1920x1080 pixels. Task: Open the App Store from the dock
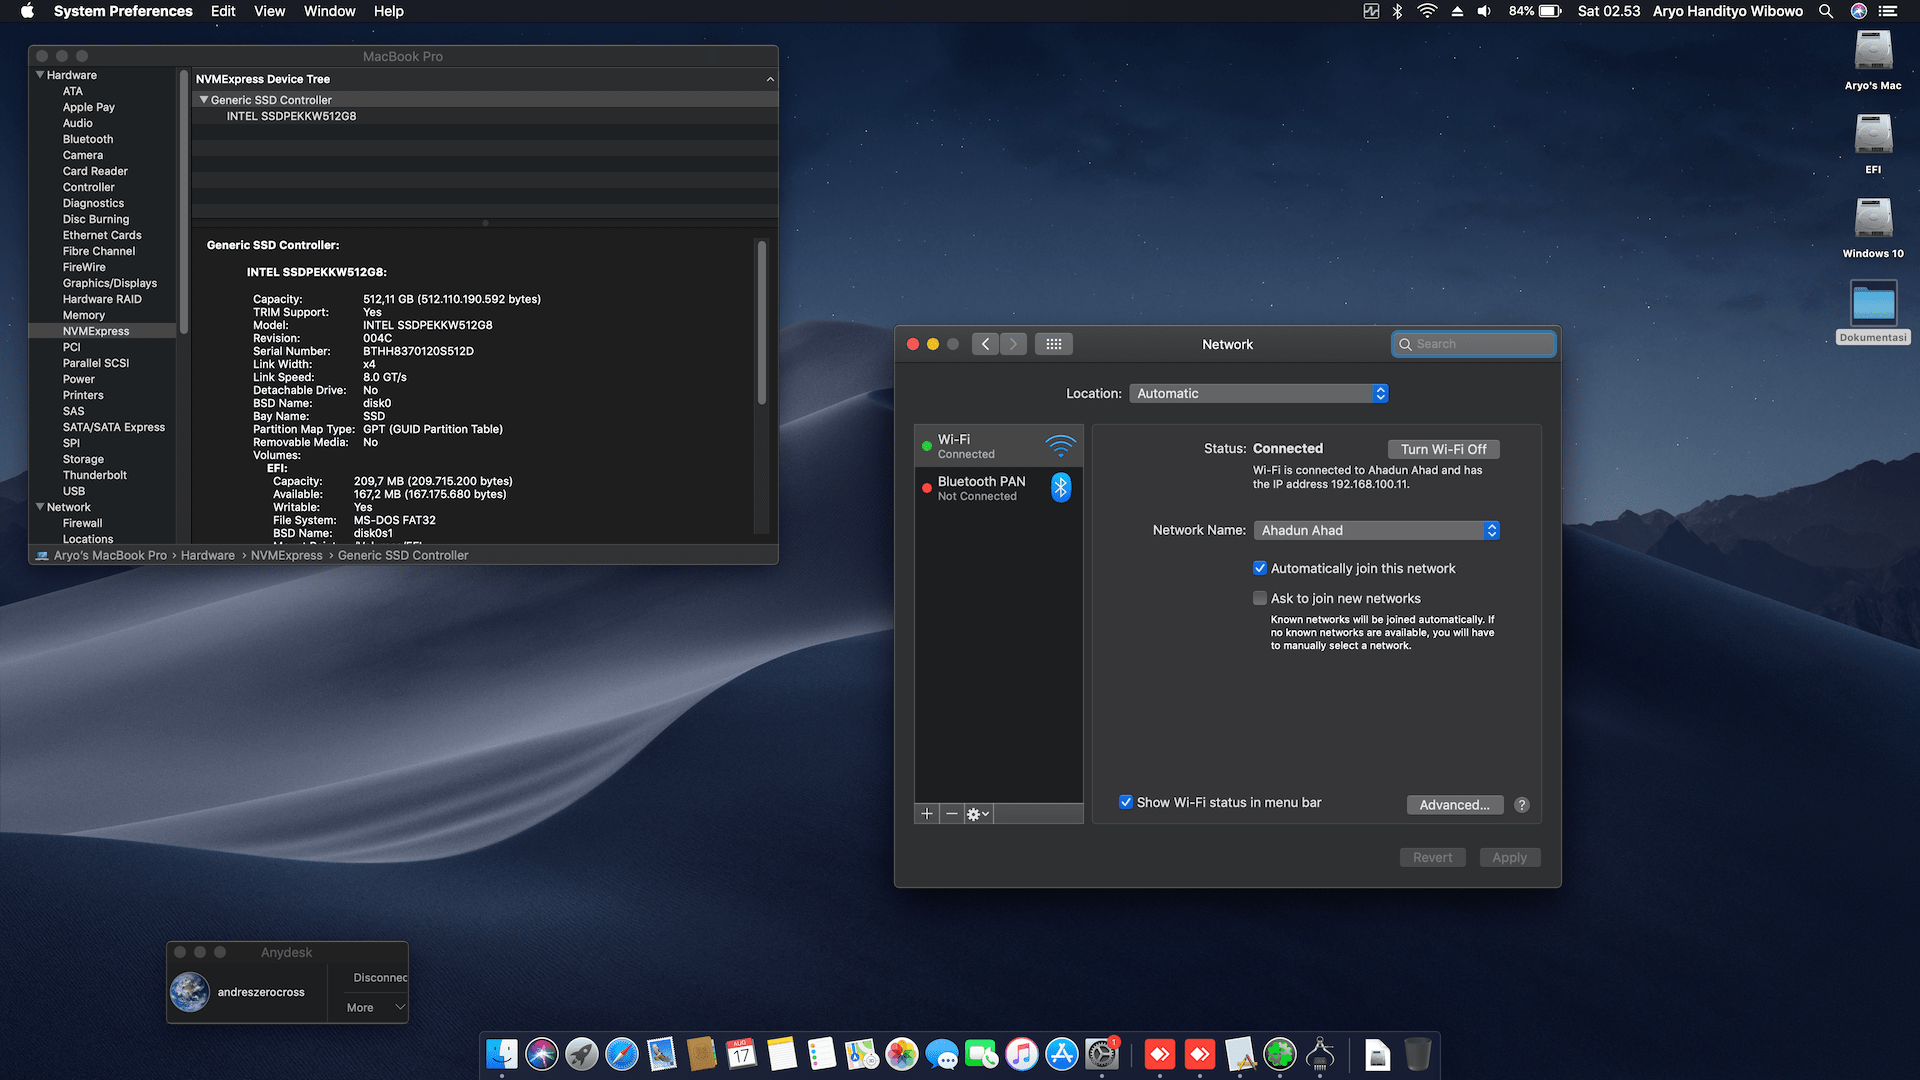point(1061,1054)
